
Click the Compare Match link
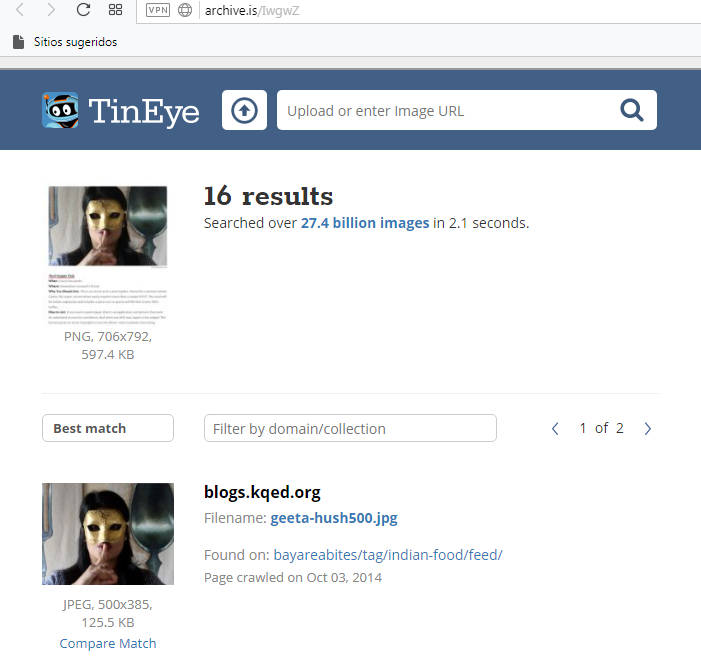[108, 643]
